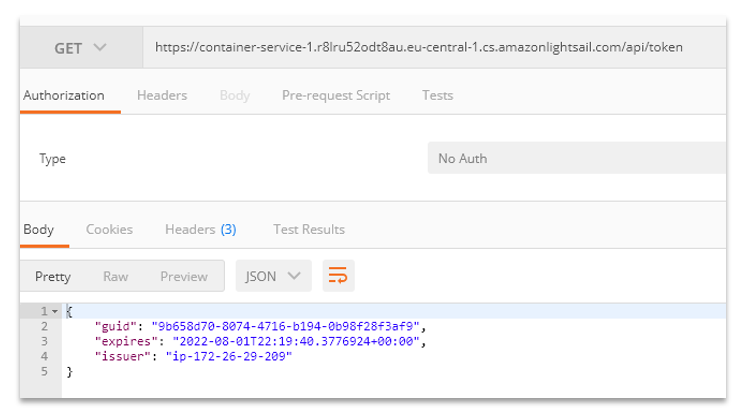Show the Preview response view
The width and height of the screenshot is (741, 413).
[184, 277]
